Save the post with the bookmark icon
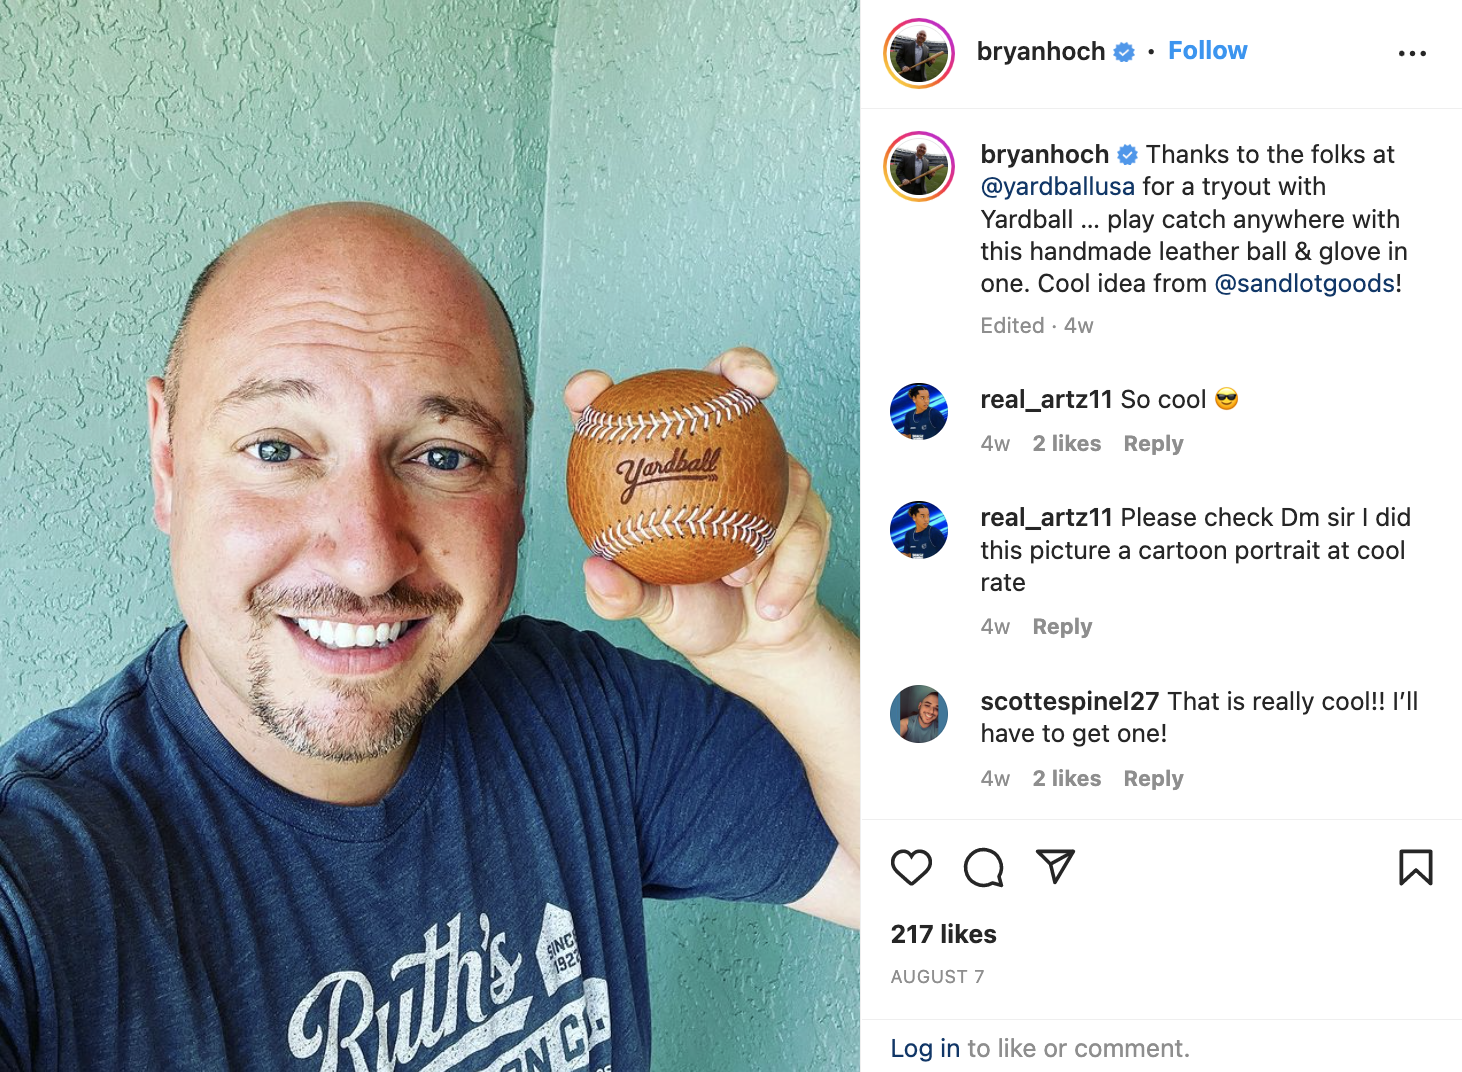Viewport: 1462px width, 1072px height. 1415,867
